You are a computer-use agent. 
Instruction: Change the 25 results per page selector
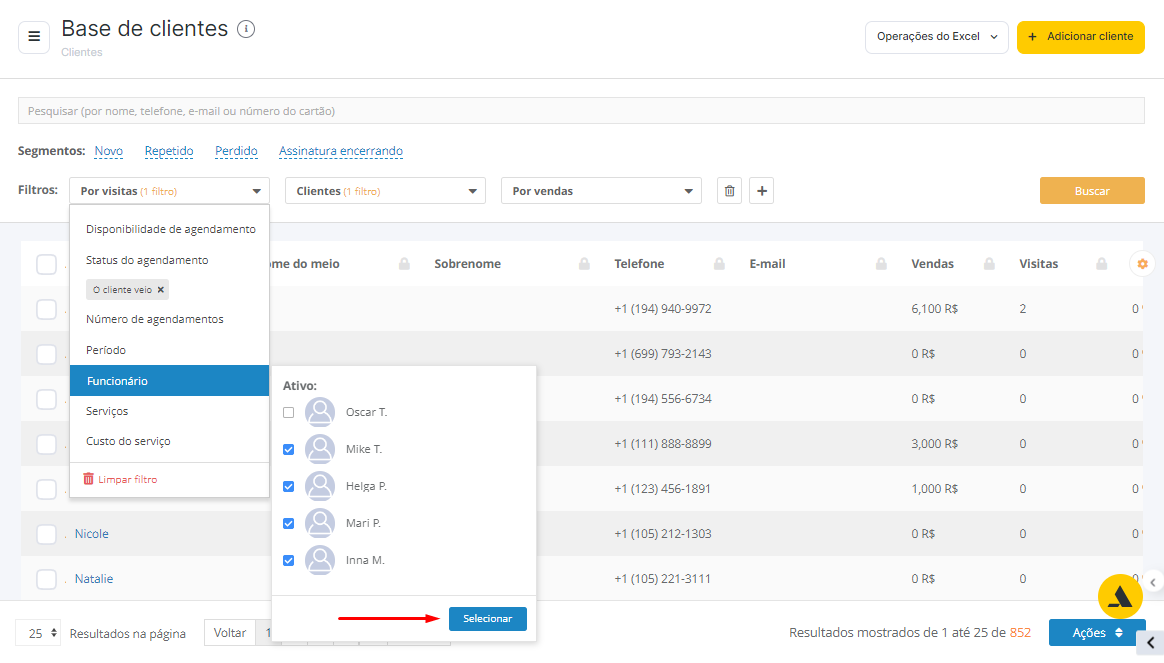(38, 633)
